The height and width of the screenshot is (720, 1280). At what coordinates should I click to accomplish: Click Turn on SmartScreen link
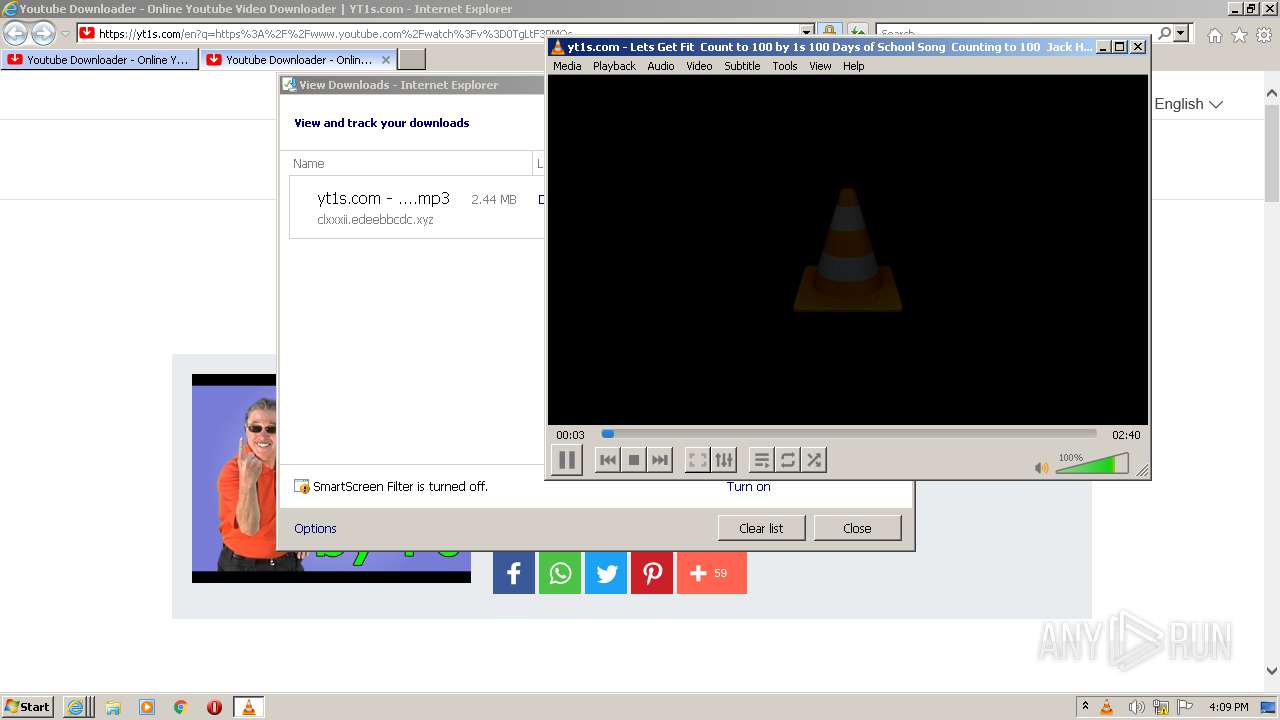[x=748, y=487]
